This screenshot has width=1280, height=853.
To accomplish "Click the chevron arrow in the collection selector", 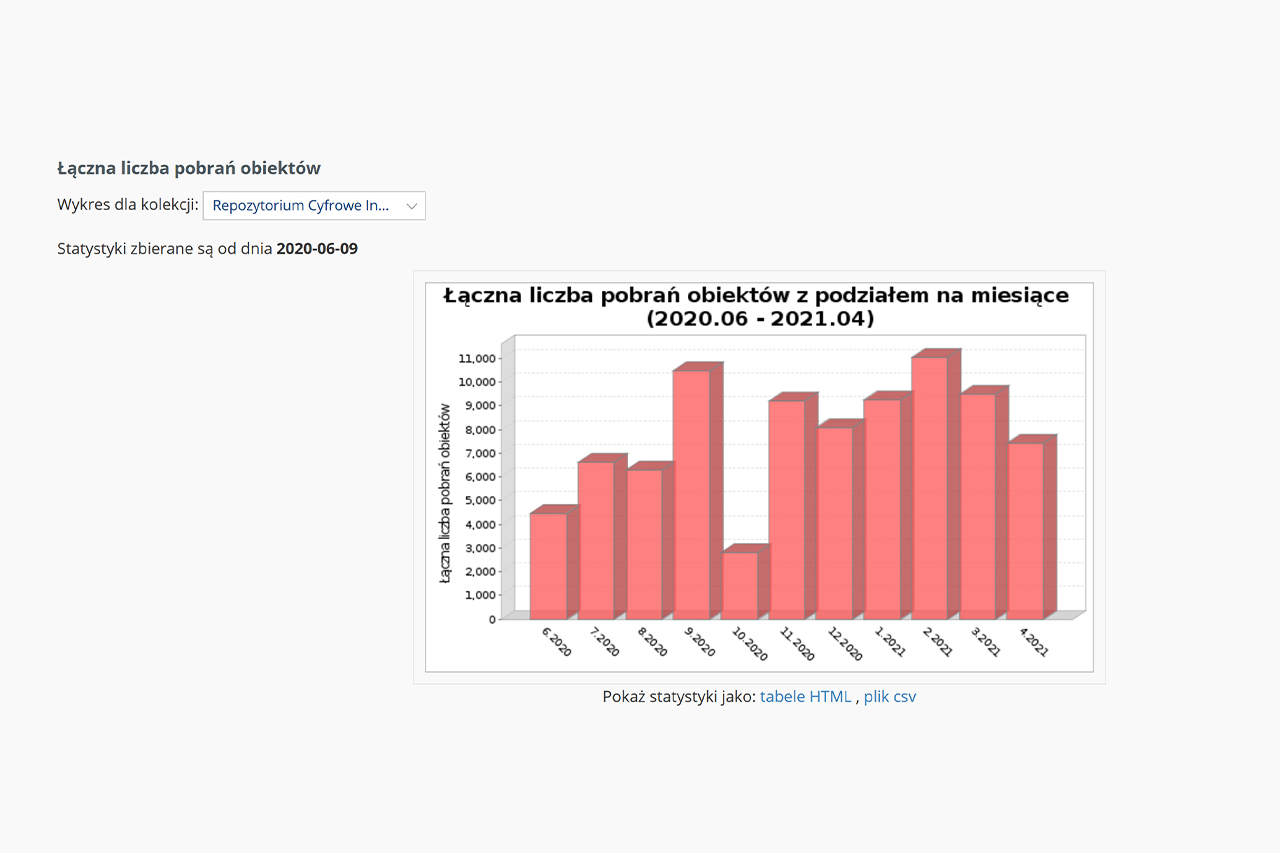I will pos(411,206).
